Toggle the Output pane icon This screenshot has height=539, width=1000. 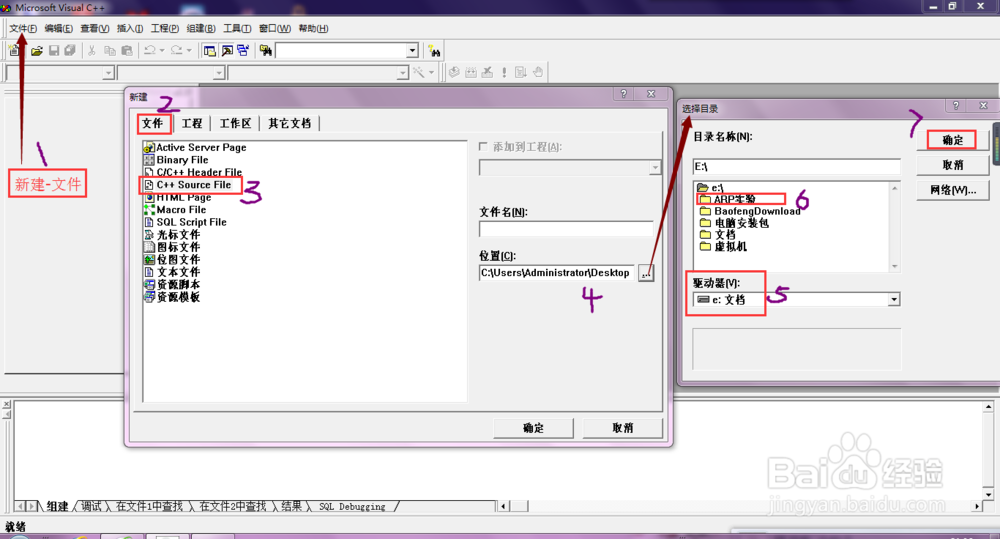tap(226, 50)
